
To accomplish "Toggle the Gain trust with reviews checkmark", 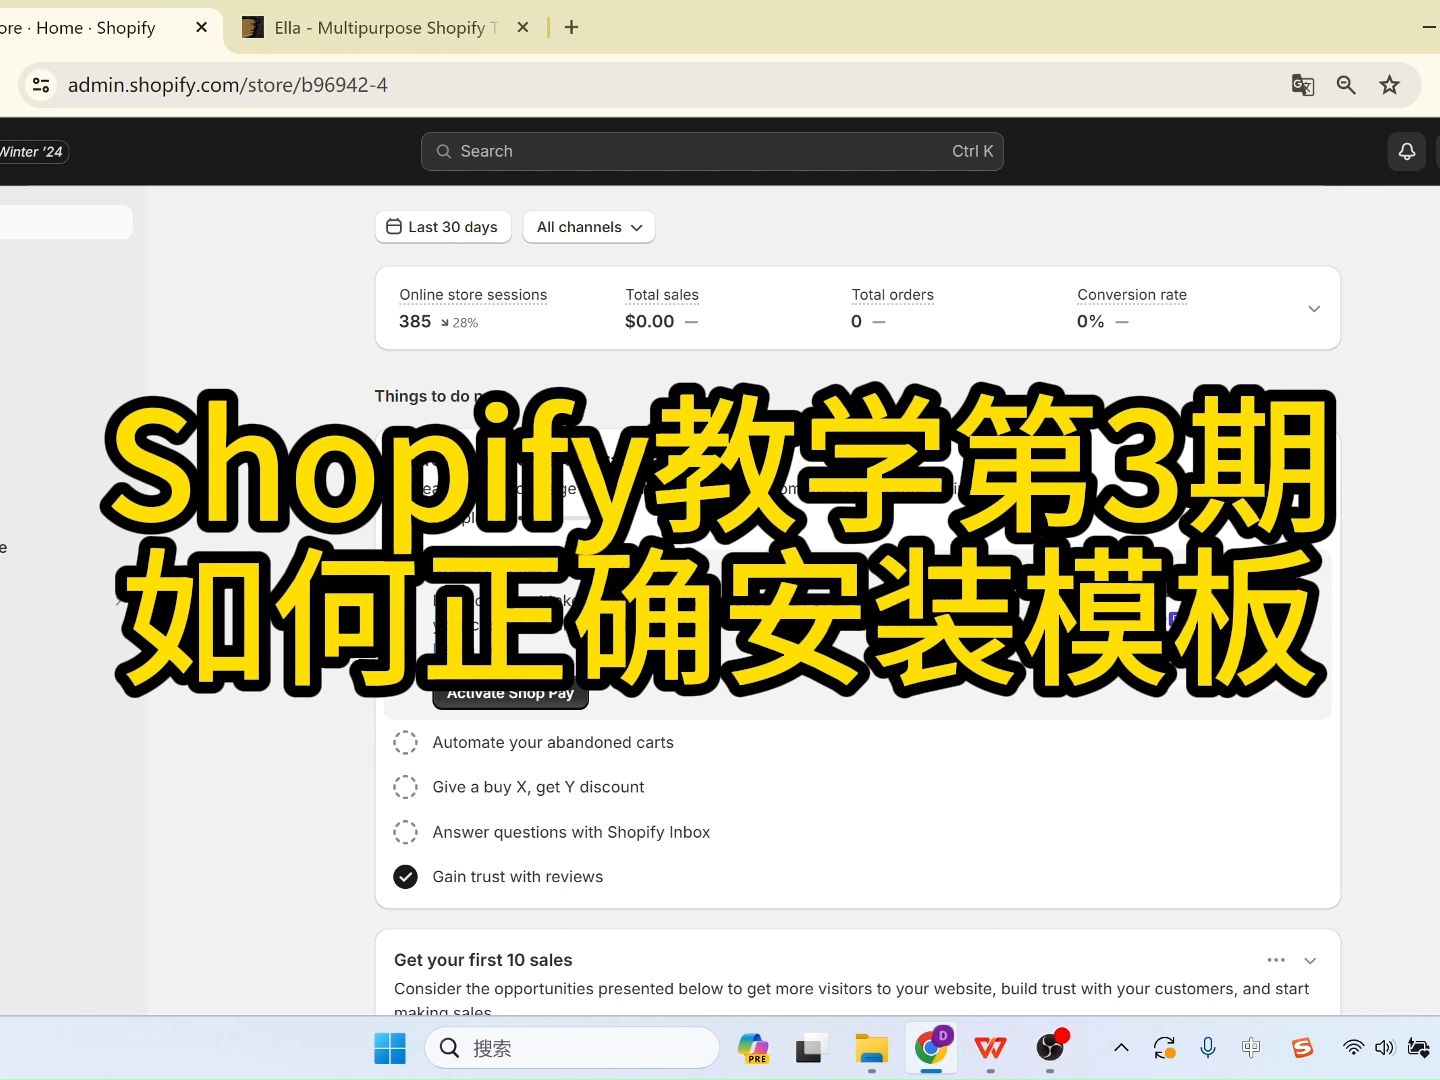I will (405, 877).
